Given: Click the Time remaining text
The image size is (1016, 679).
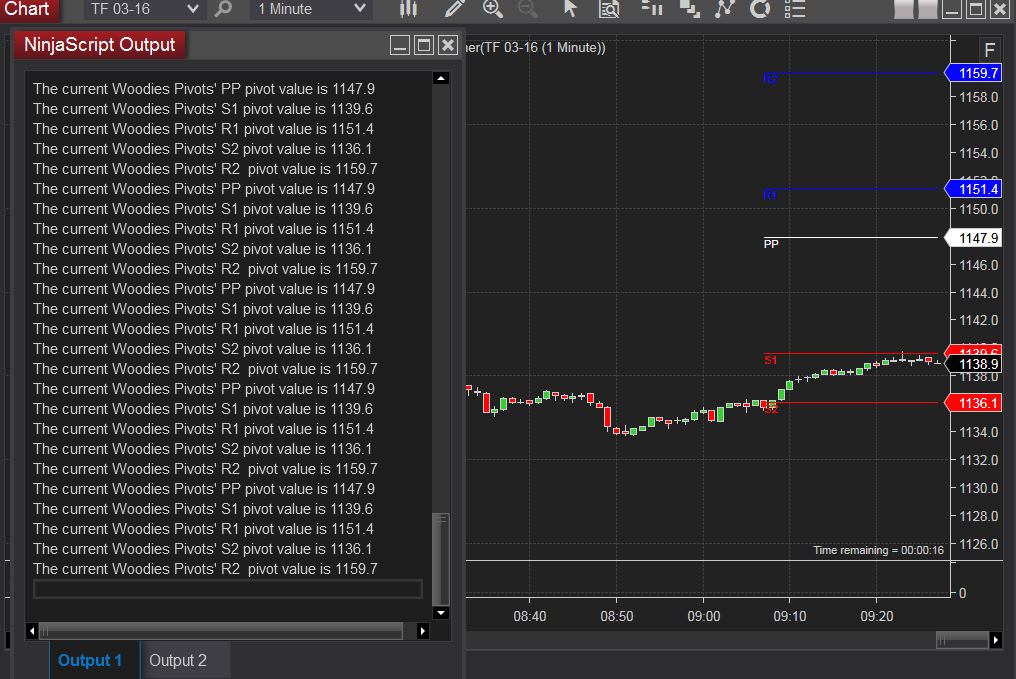Looking at the screenshot, I should [x=878, y=550].
